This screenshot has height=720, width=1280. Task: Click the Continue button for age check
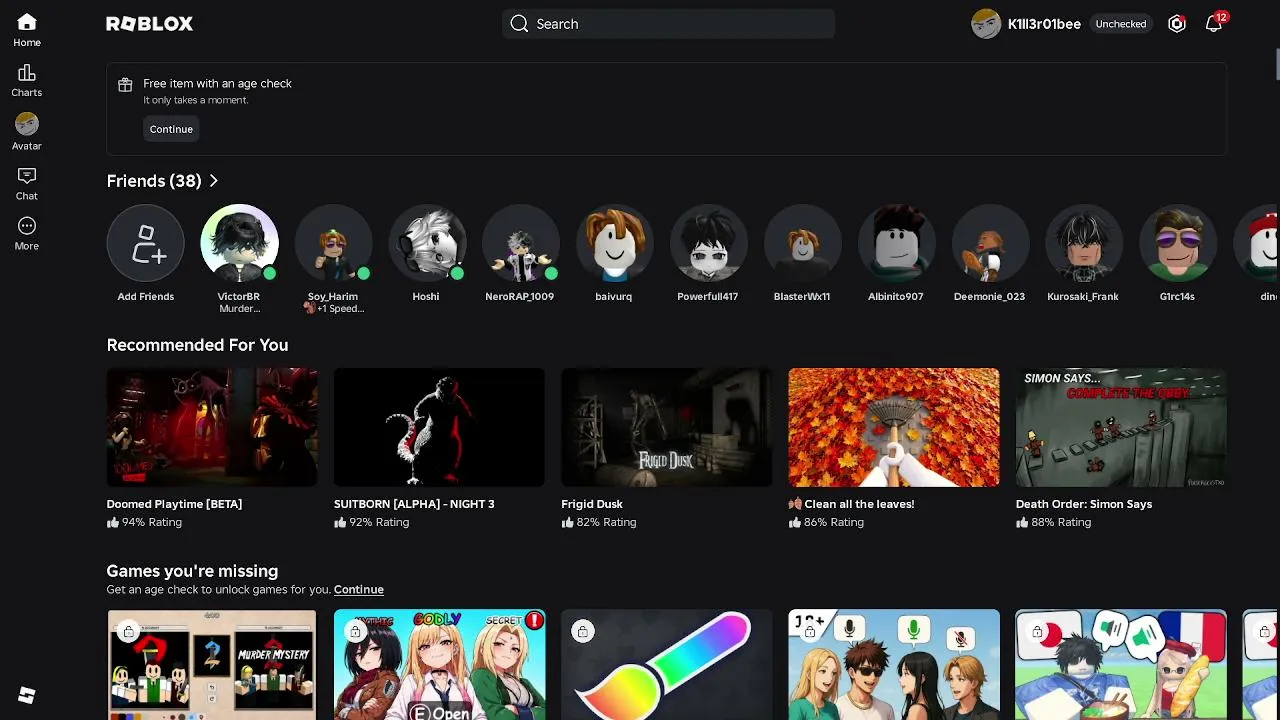click(171, 129)
